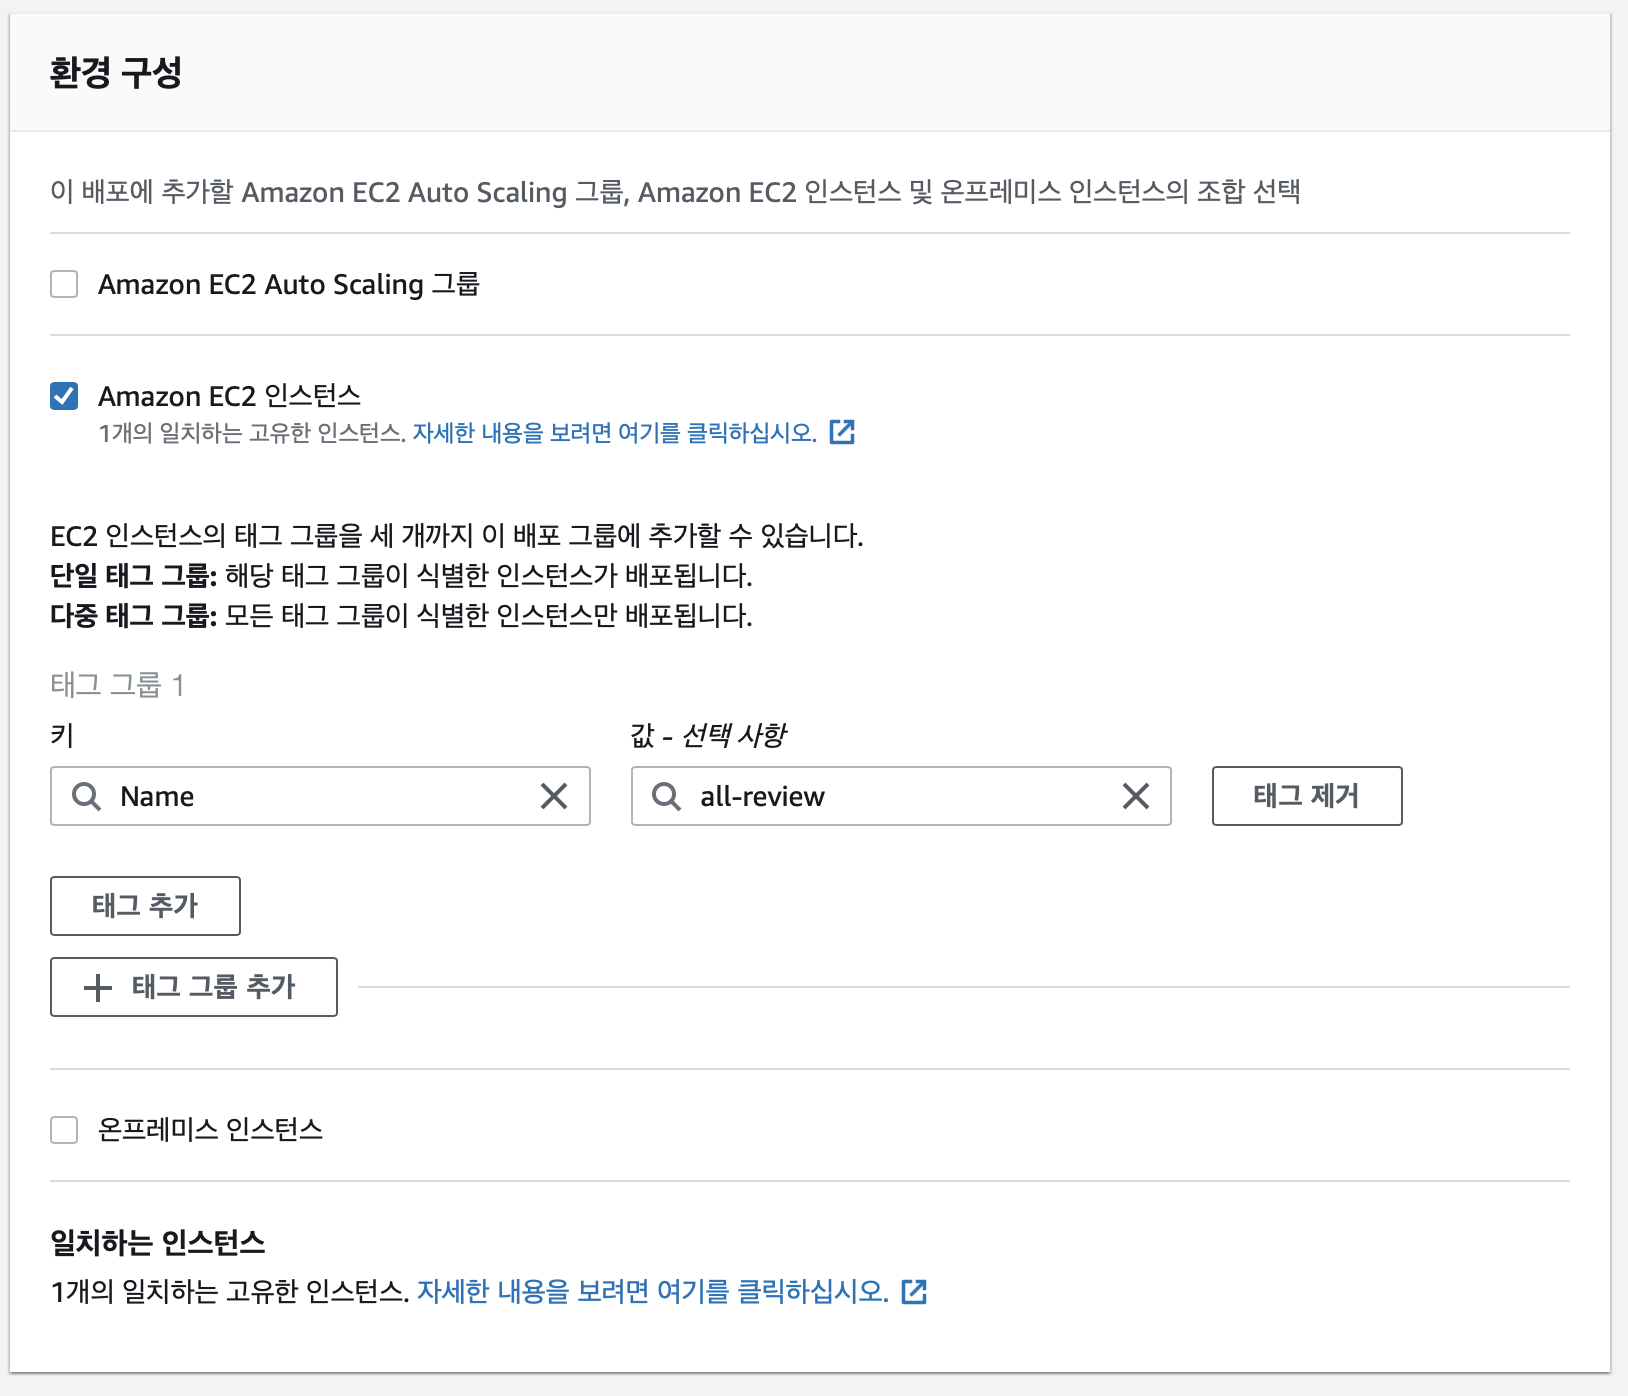This screenshot has width=1628, height=1396.
Task: Uncheck the Amazon EC2 인스턴스 checkbox
Action: tap(64, 396)
